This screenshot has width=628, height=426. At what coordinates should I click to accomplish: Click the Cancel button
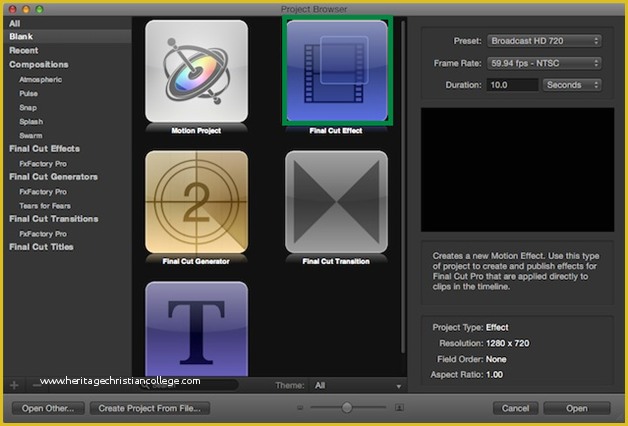tap(515, 408)
